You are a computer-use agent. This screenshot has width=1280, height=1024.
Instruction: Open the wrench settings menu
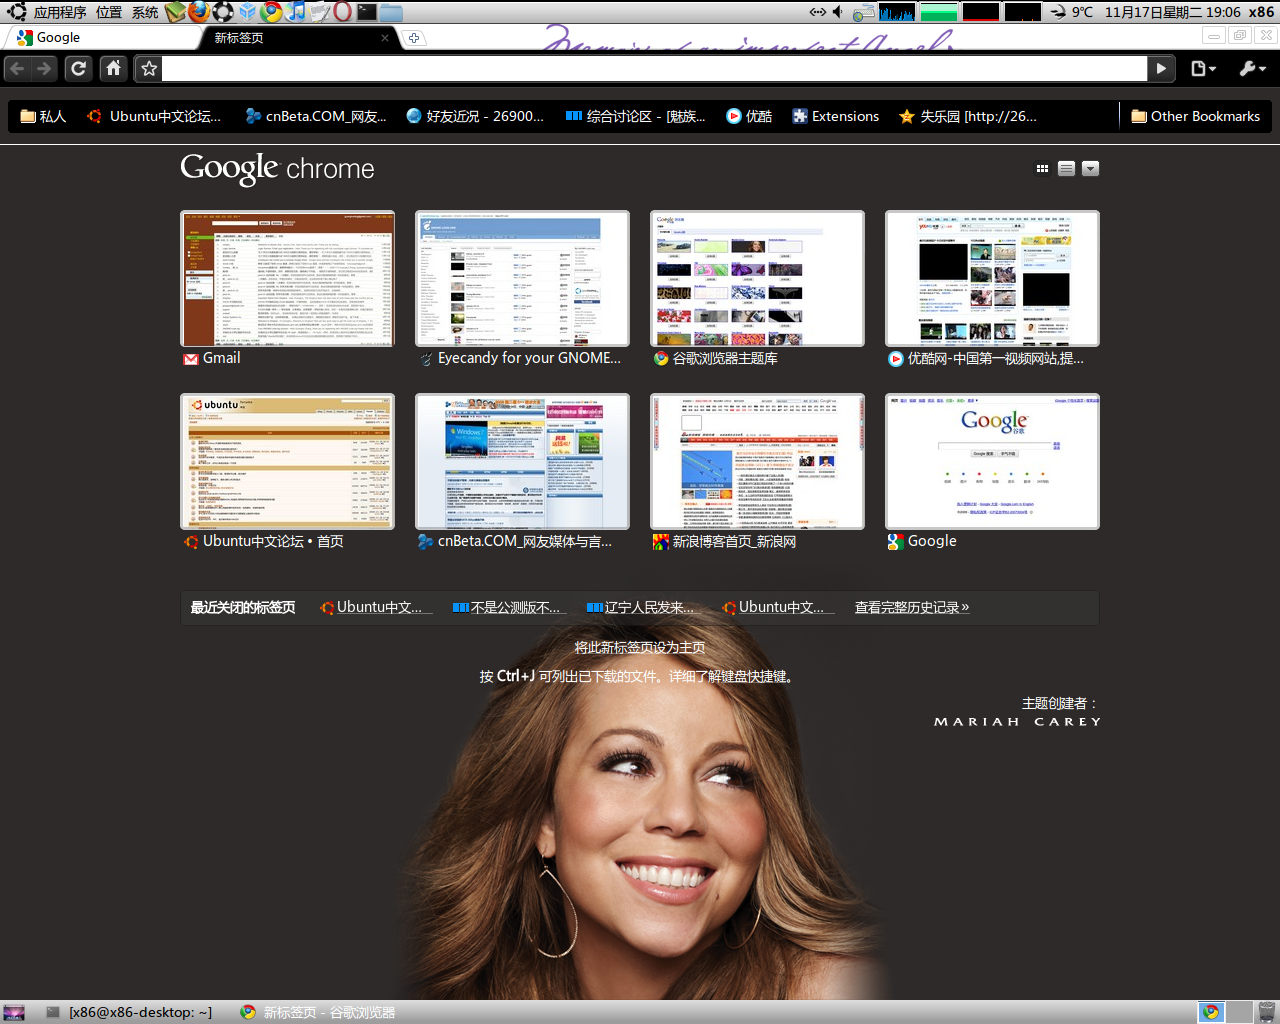coord(1253,68)
